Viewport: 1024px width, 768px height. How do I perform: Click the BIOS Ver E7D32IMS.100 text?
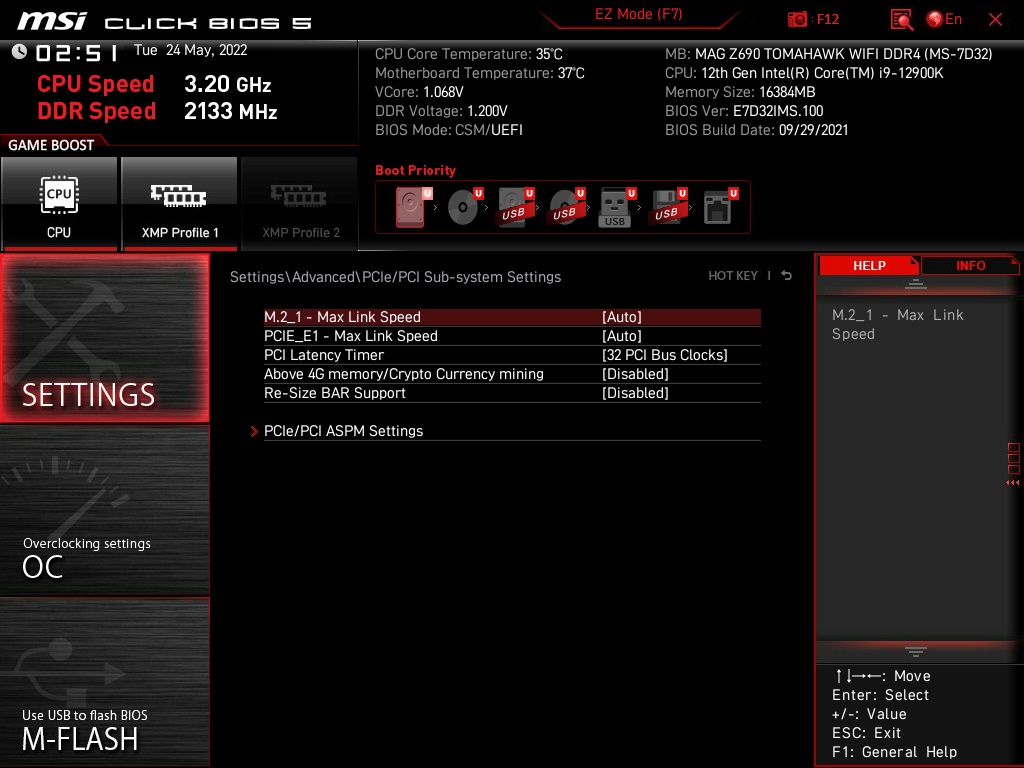pyautogui.click(x=744, y=111)
